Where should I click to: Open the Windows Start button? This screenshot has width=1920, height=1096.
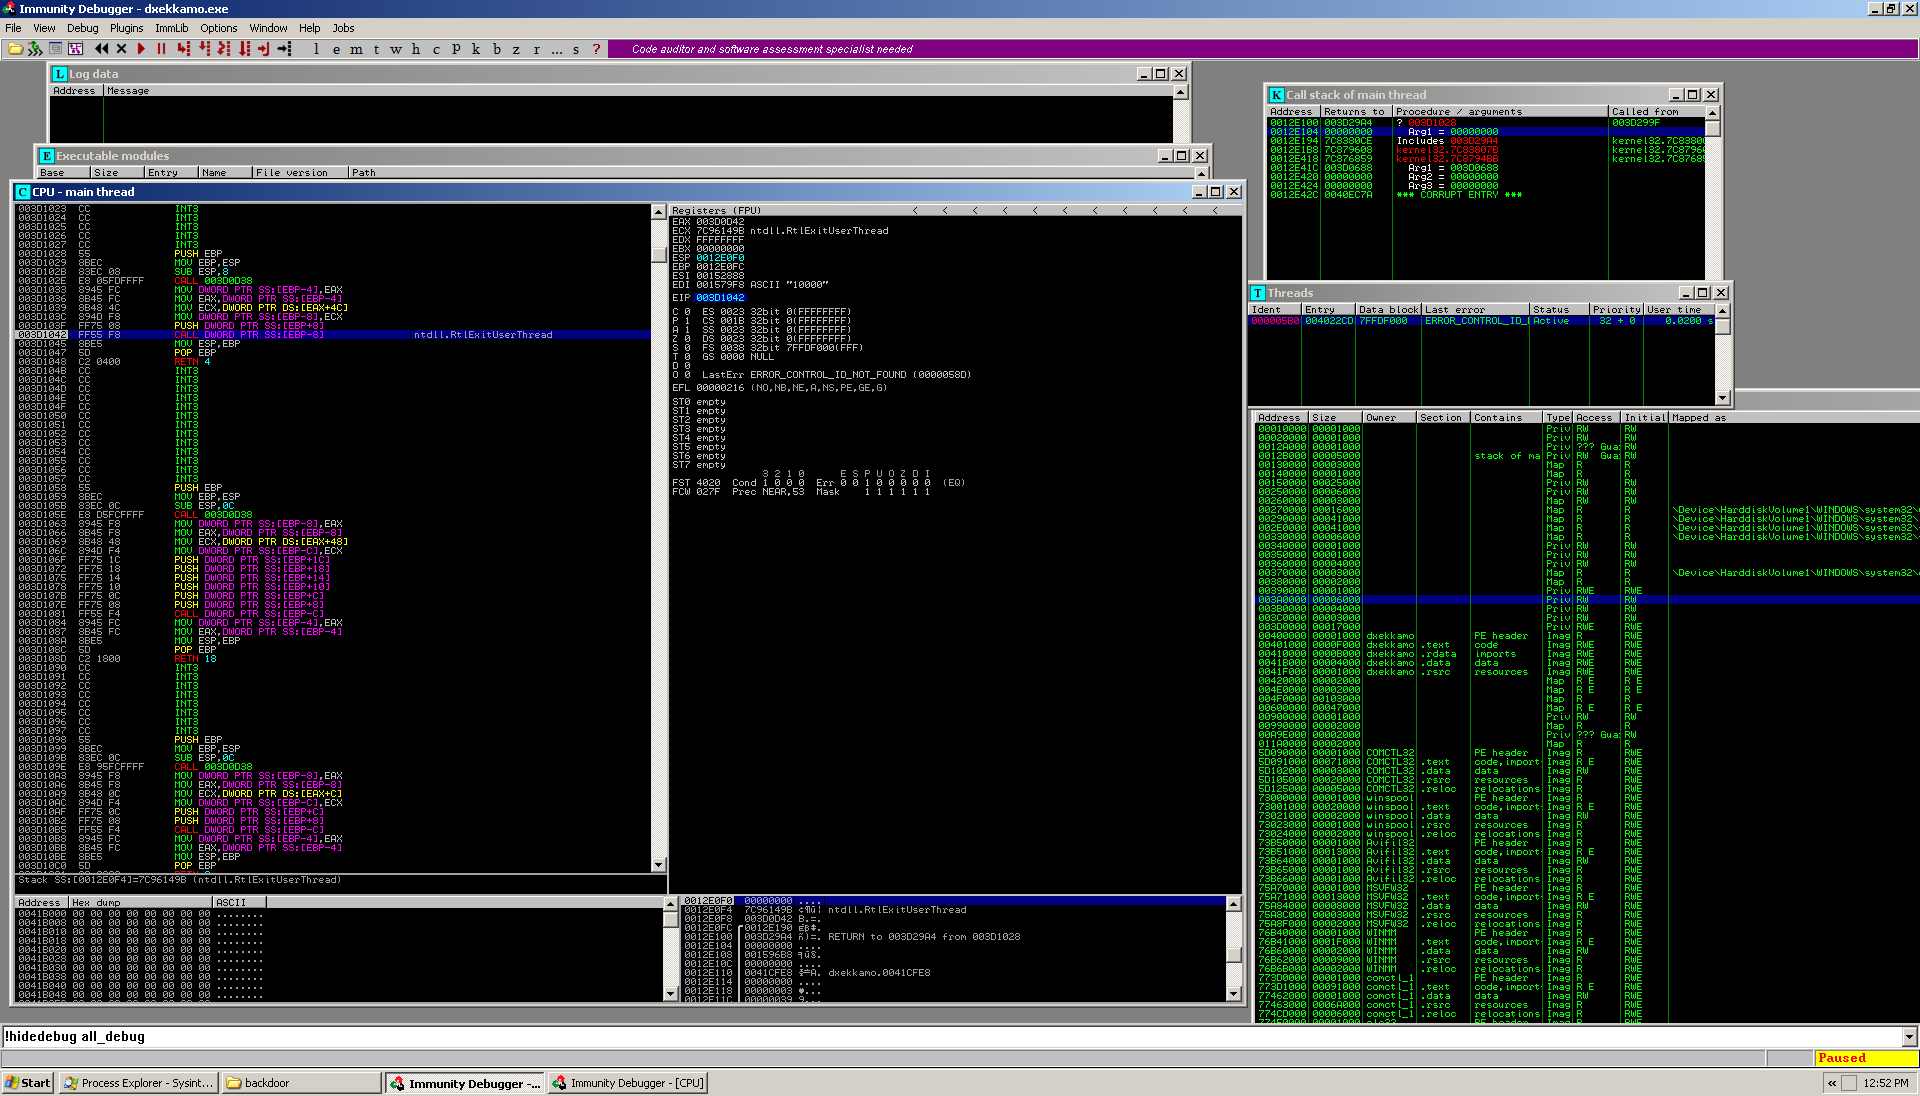click(x=28, y=1083)
